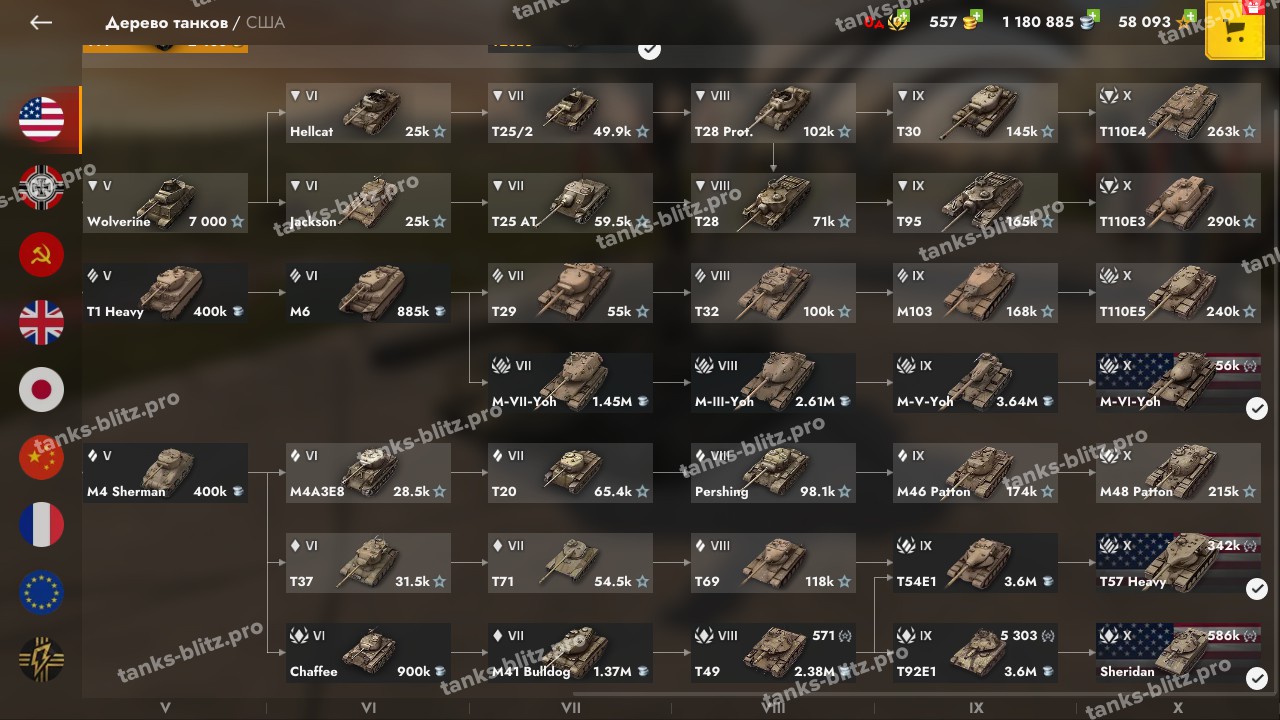Select the United Kingdom flag icon
Screen dimensions: 1280x720
pos(41,323)
